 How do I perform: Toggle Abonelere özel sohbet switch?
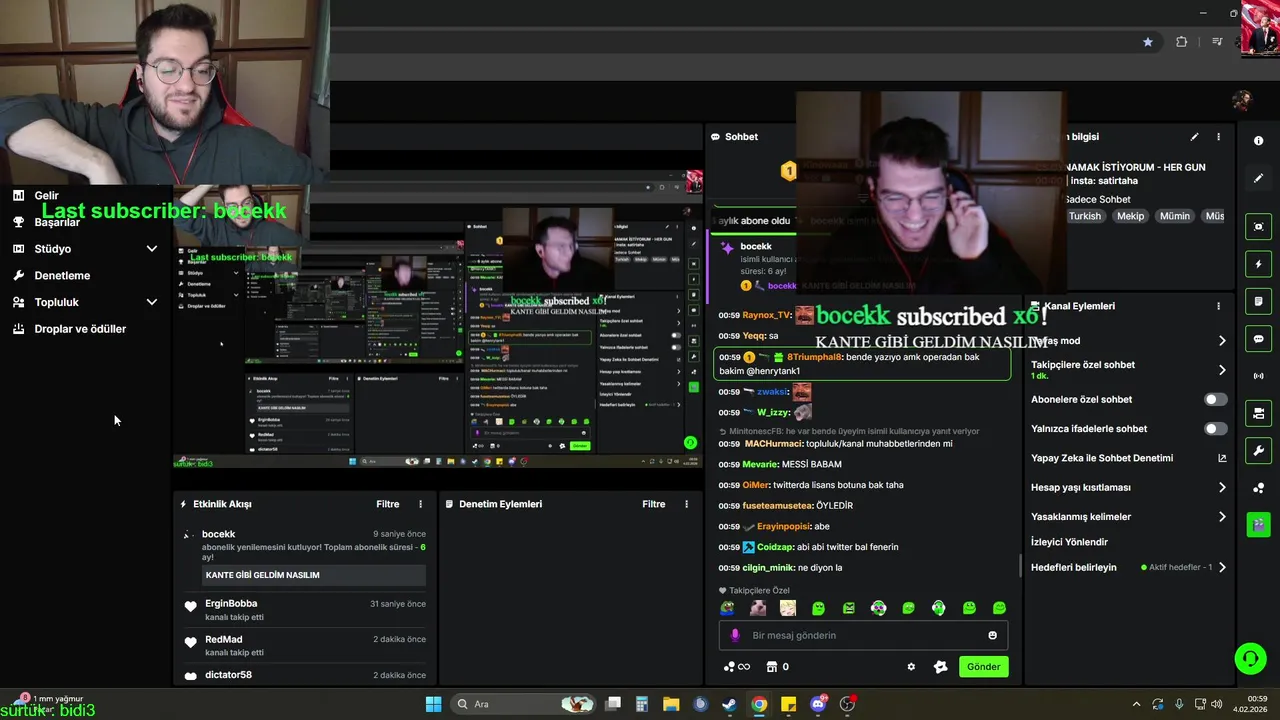(1215, 399)
